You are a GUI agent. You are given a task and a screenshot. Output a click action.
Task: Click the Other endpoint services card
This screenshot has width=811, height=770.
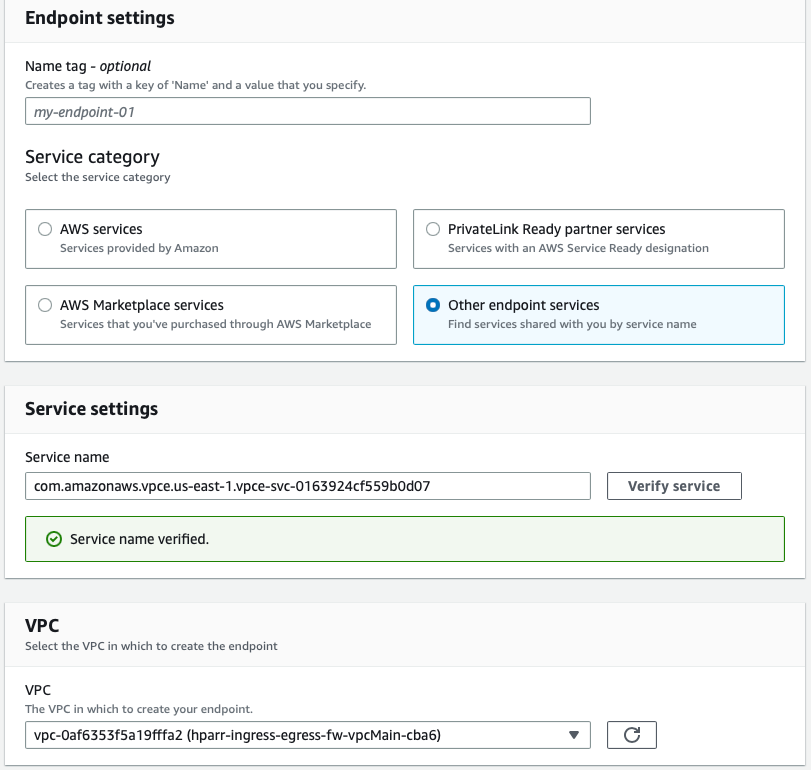tap(598, 315)
